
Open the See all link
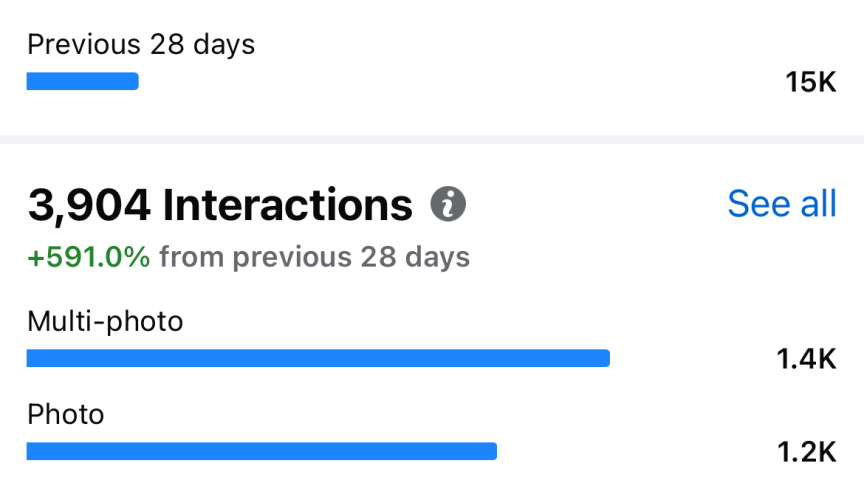782,204
